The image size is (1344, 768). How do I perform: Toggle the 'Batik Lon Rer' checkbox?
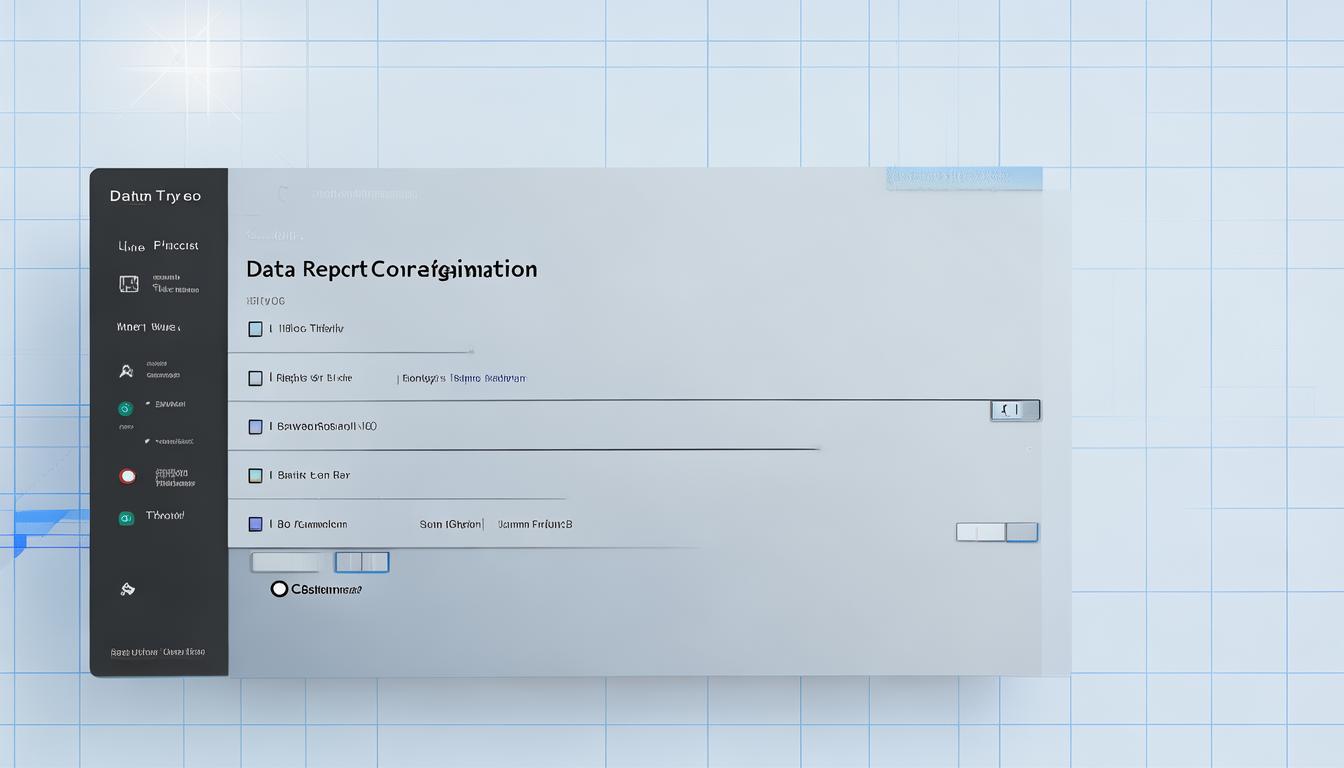pos(255,476)
